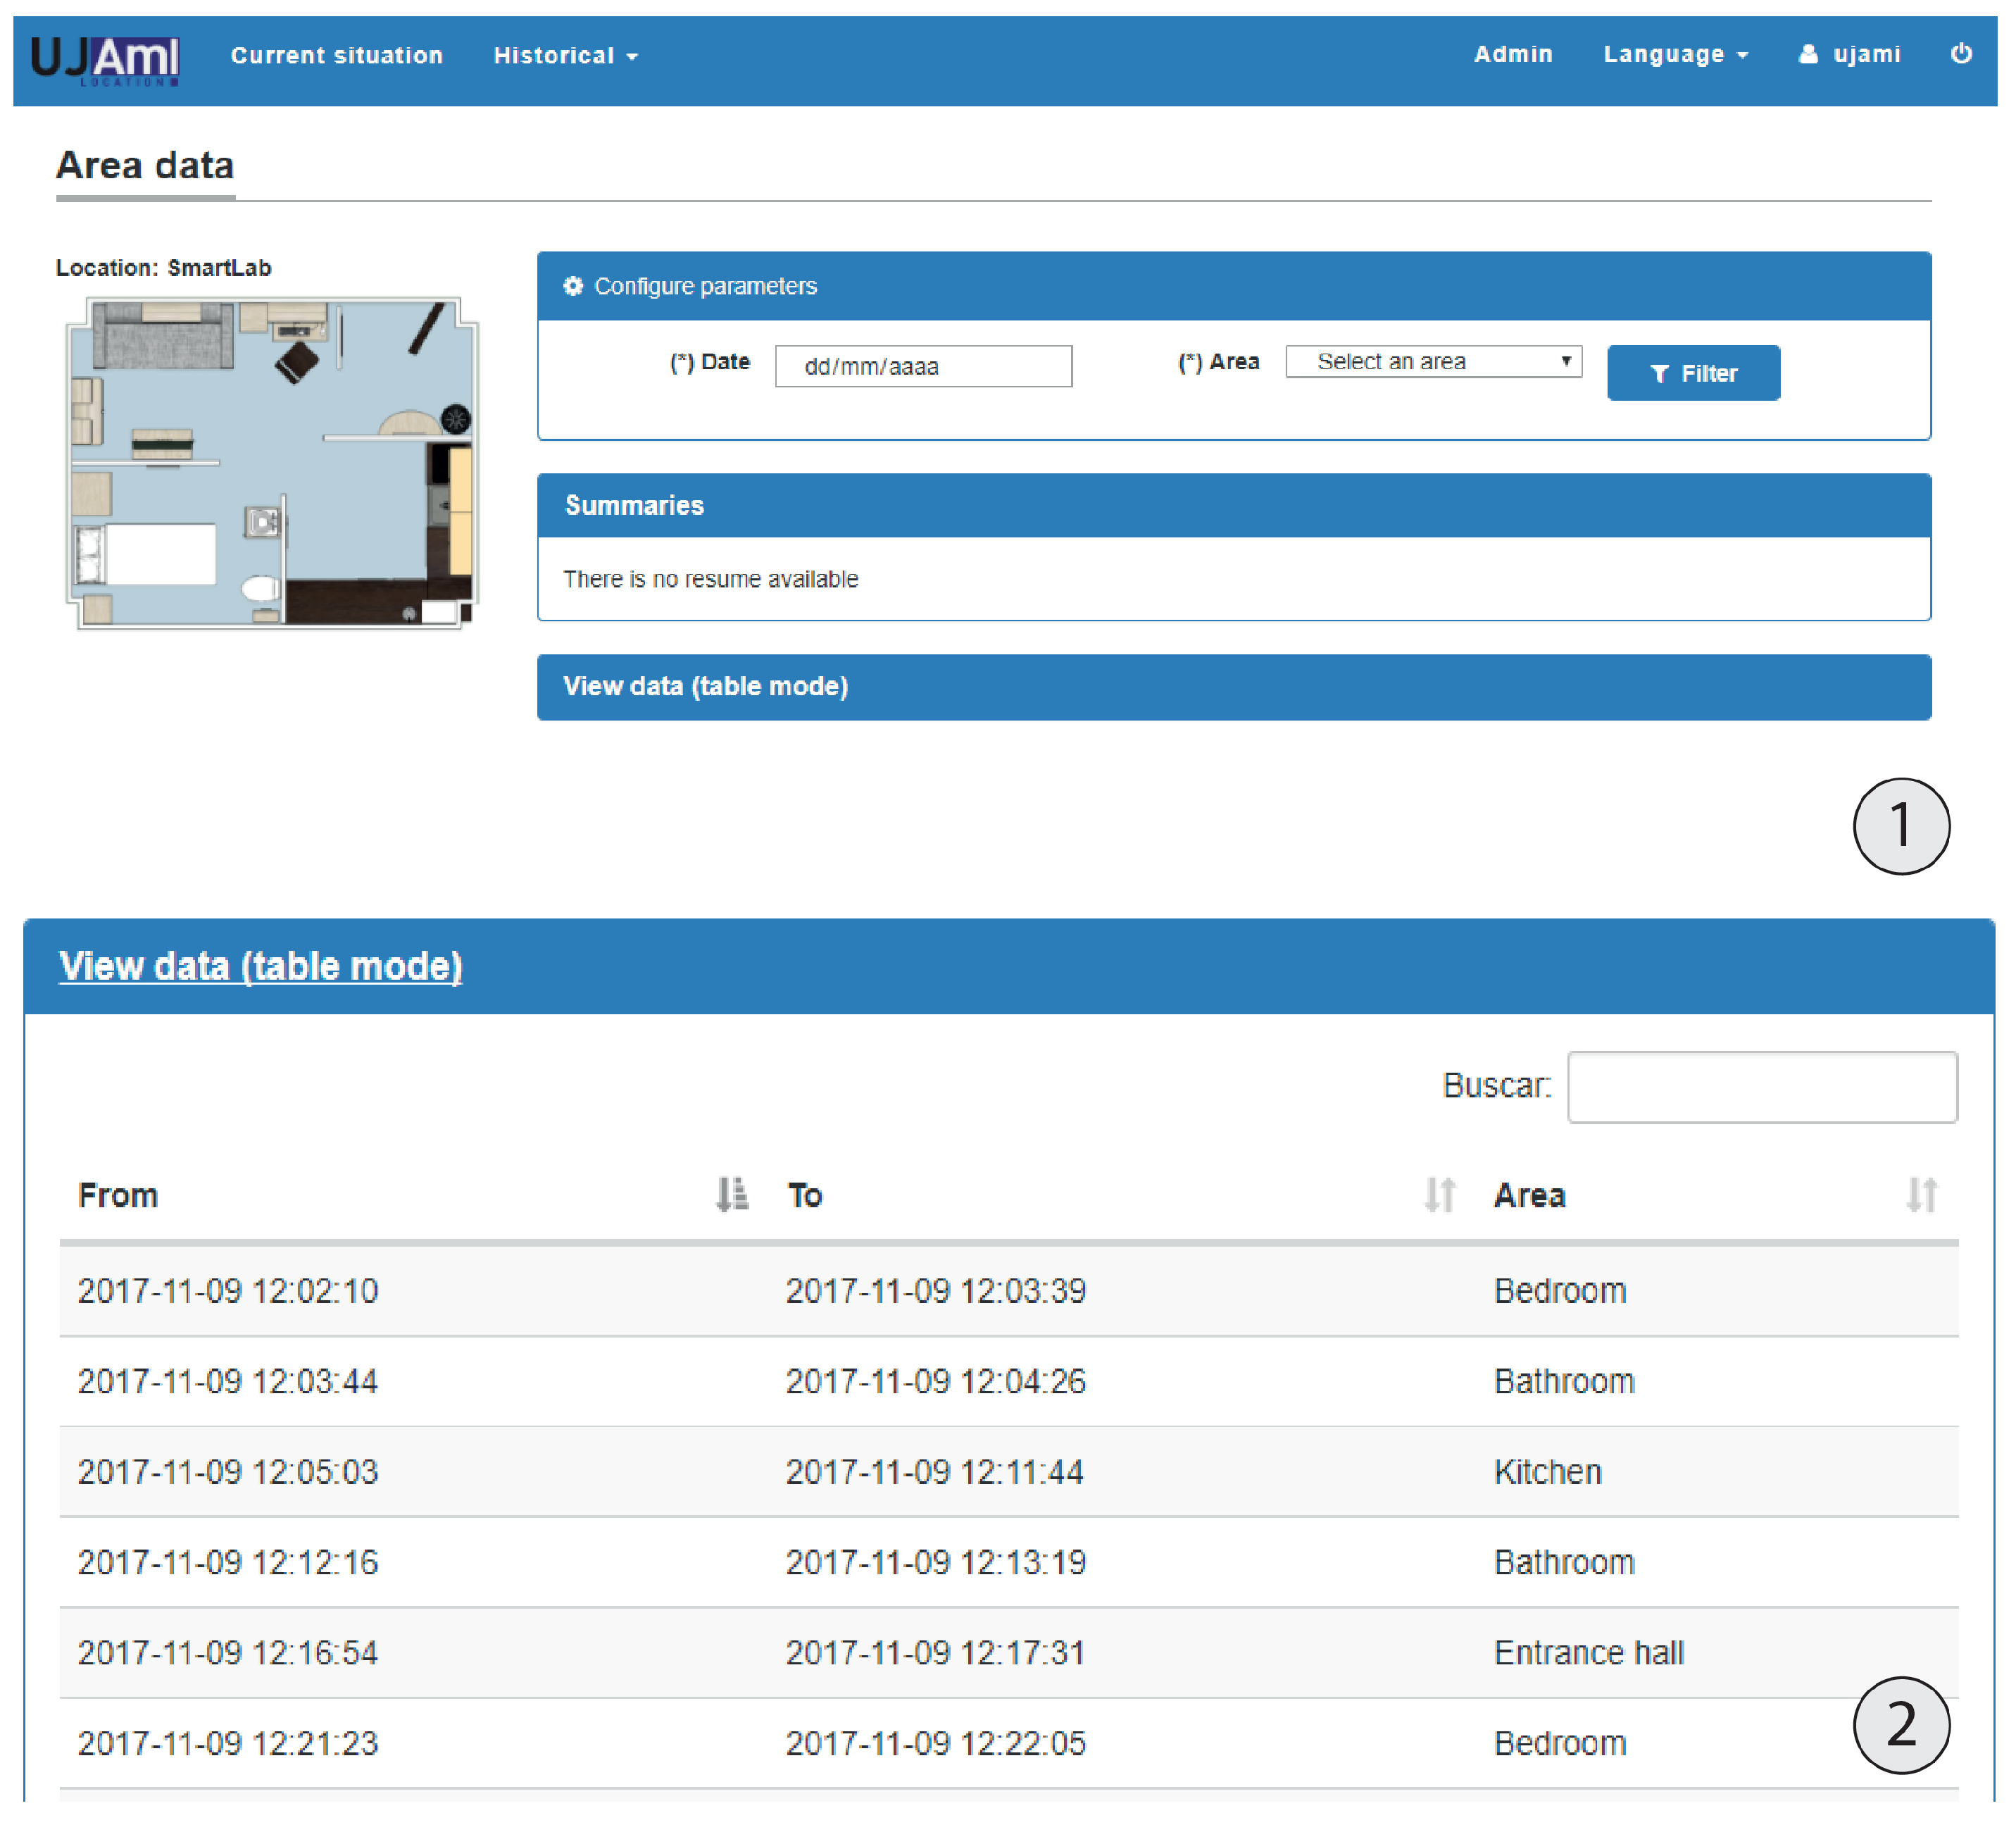Sort table by From column icon
Image resolution: width=2016 pixels, height=1832 pixels.
coord(732,1194)
